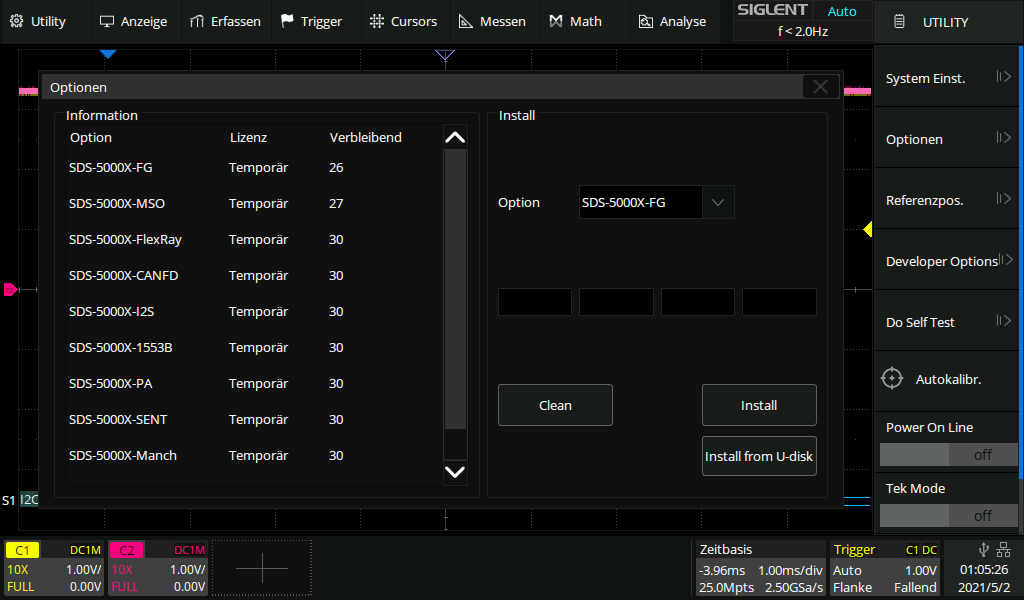1024x600 pixels.
Task: Click the fourth license key field
Action: pos(779,302)
